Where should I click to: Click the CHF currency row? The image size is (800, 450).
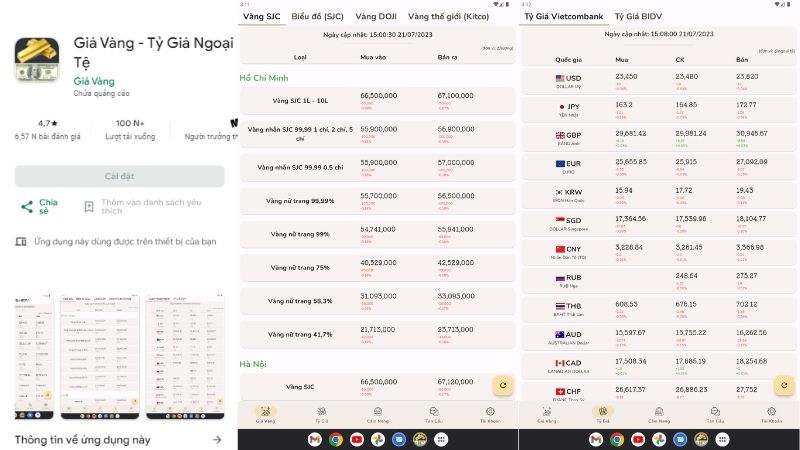[659, 392]
